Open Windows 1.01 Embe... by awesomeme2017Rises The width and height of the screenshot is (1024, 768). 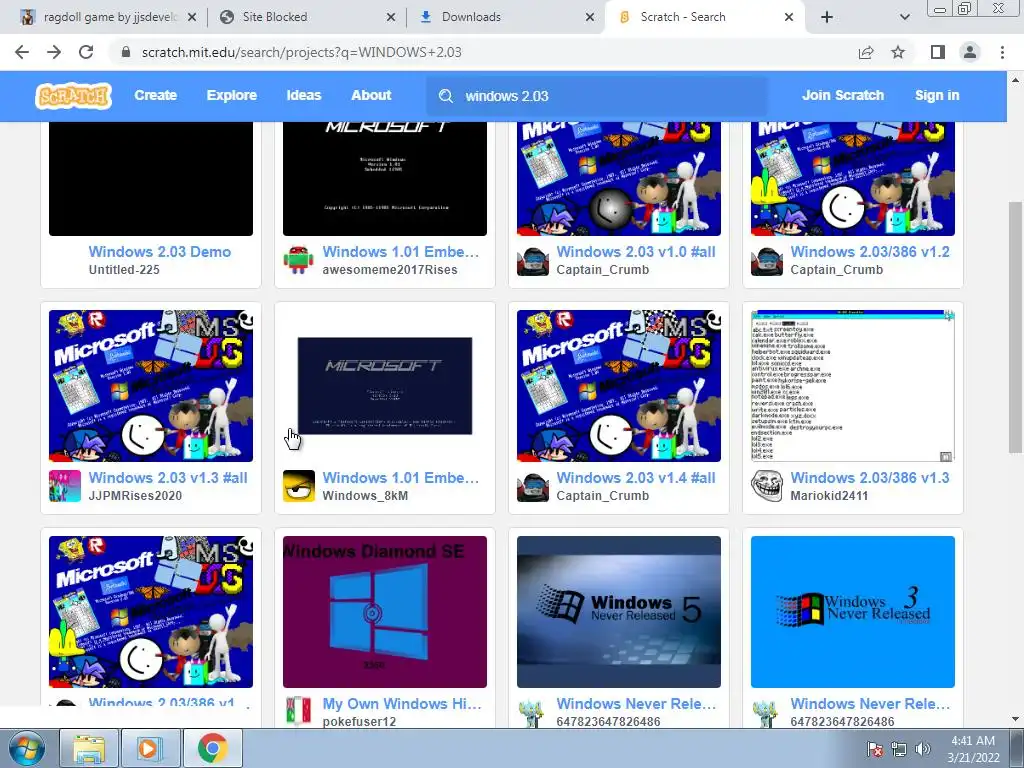[x=400, y=251]
